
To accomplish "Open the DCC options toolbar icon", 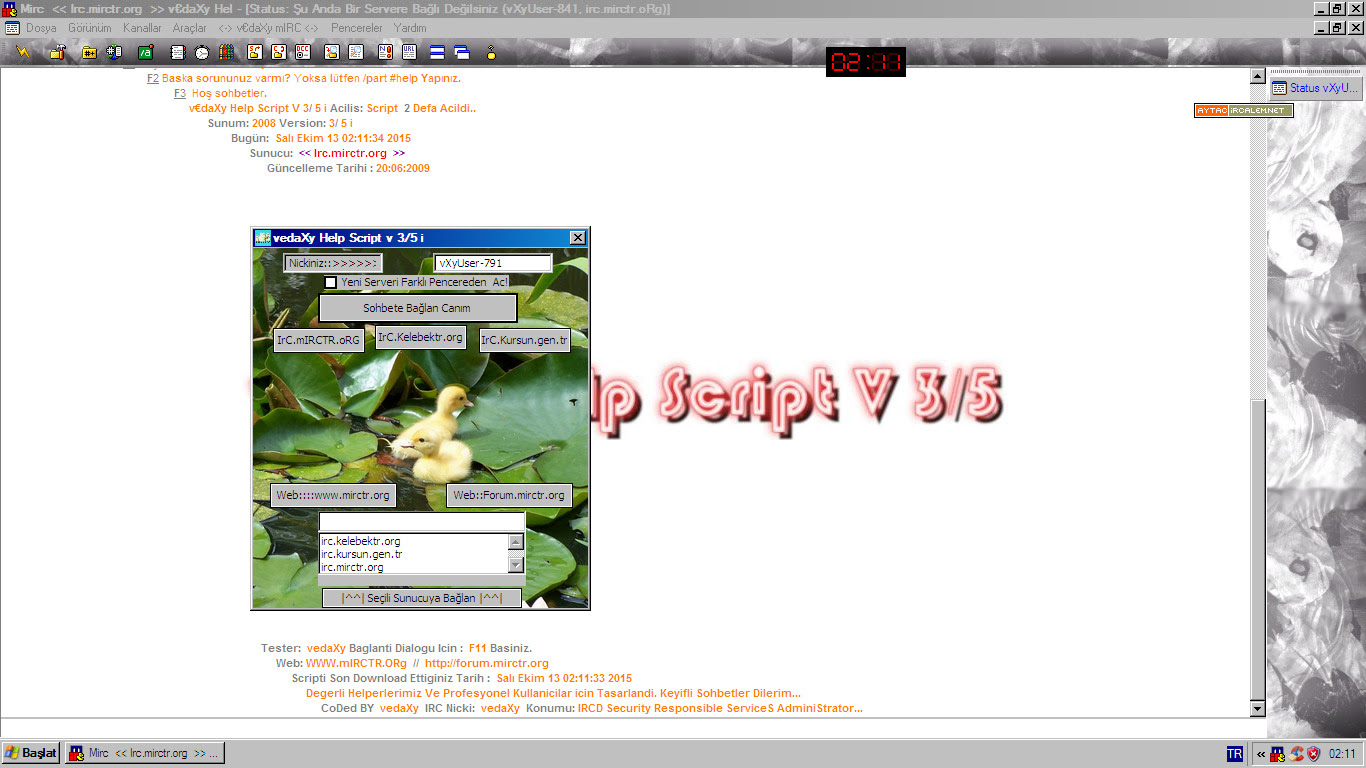I will (x=303, y=52).
